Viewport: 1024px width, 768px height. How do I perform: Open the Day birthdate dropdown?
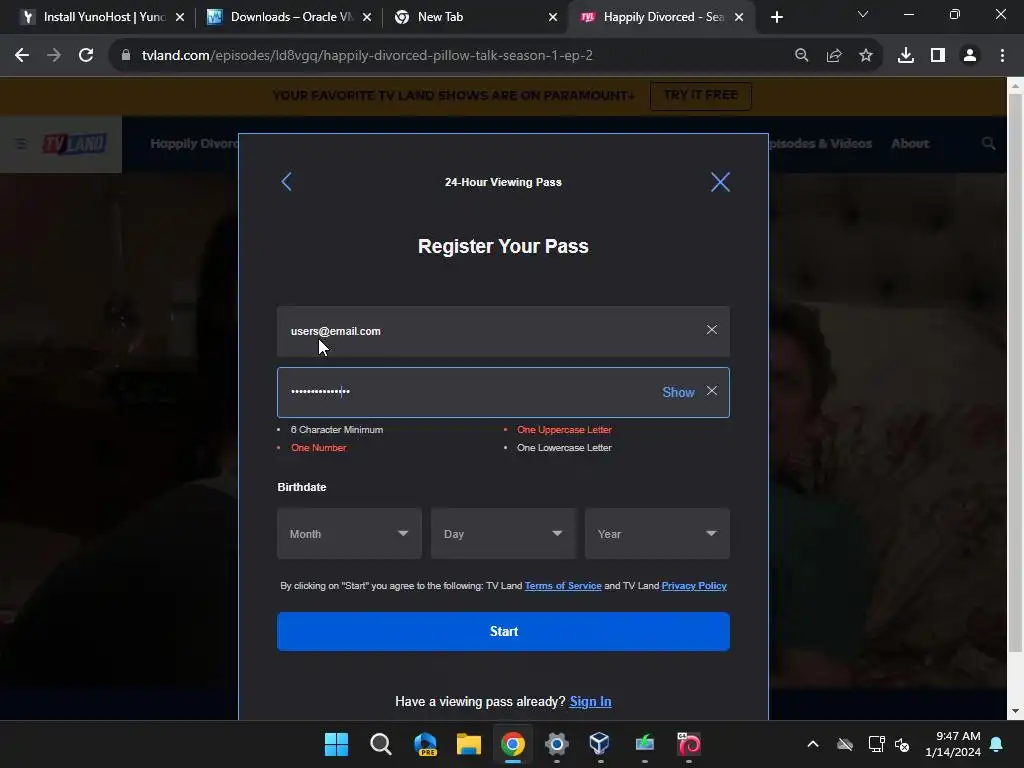pyautogui.click(x=503, y=534)
